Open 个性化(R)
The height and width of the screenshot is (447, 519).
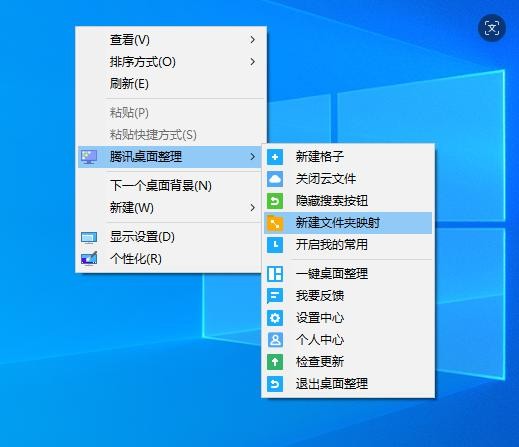[x=171, y=259]
